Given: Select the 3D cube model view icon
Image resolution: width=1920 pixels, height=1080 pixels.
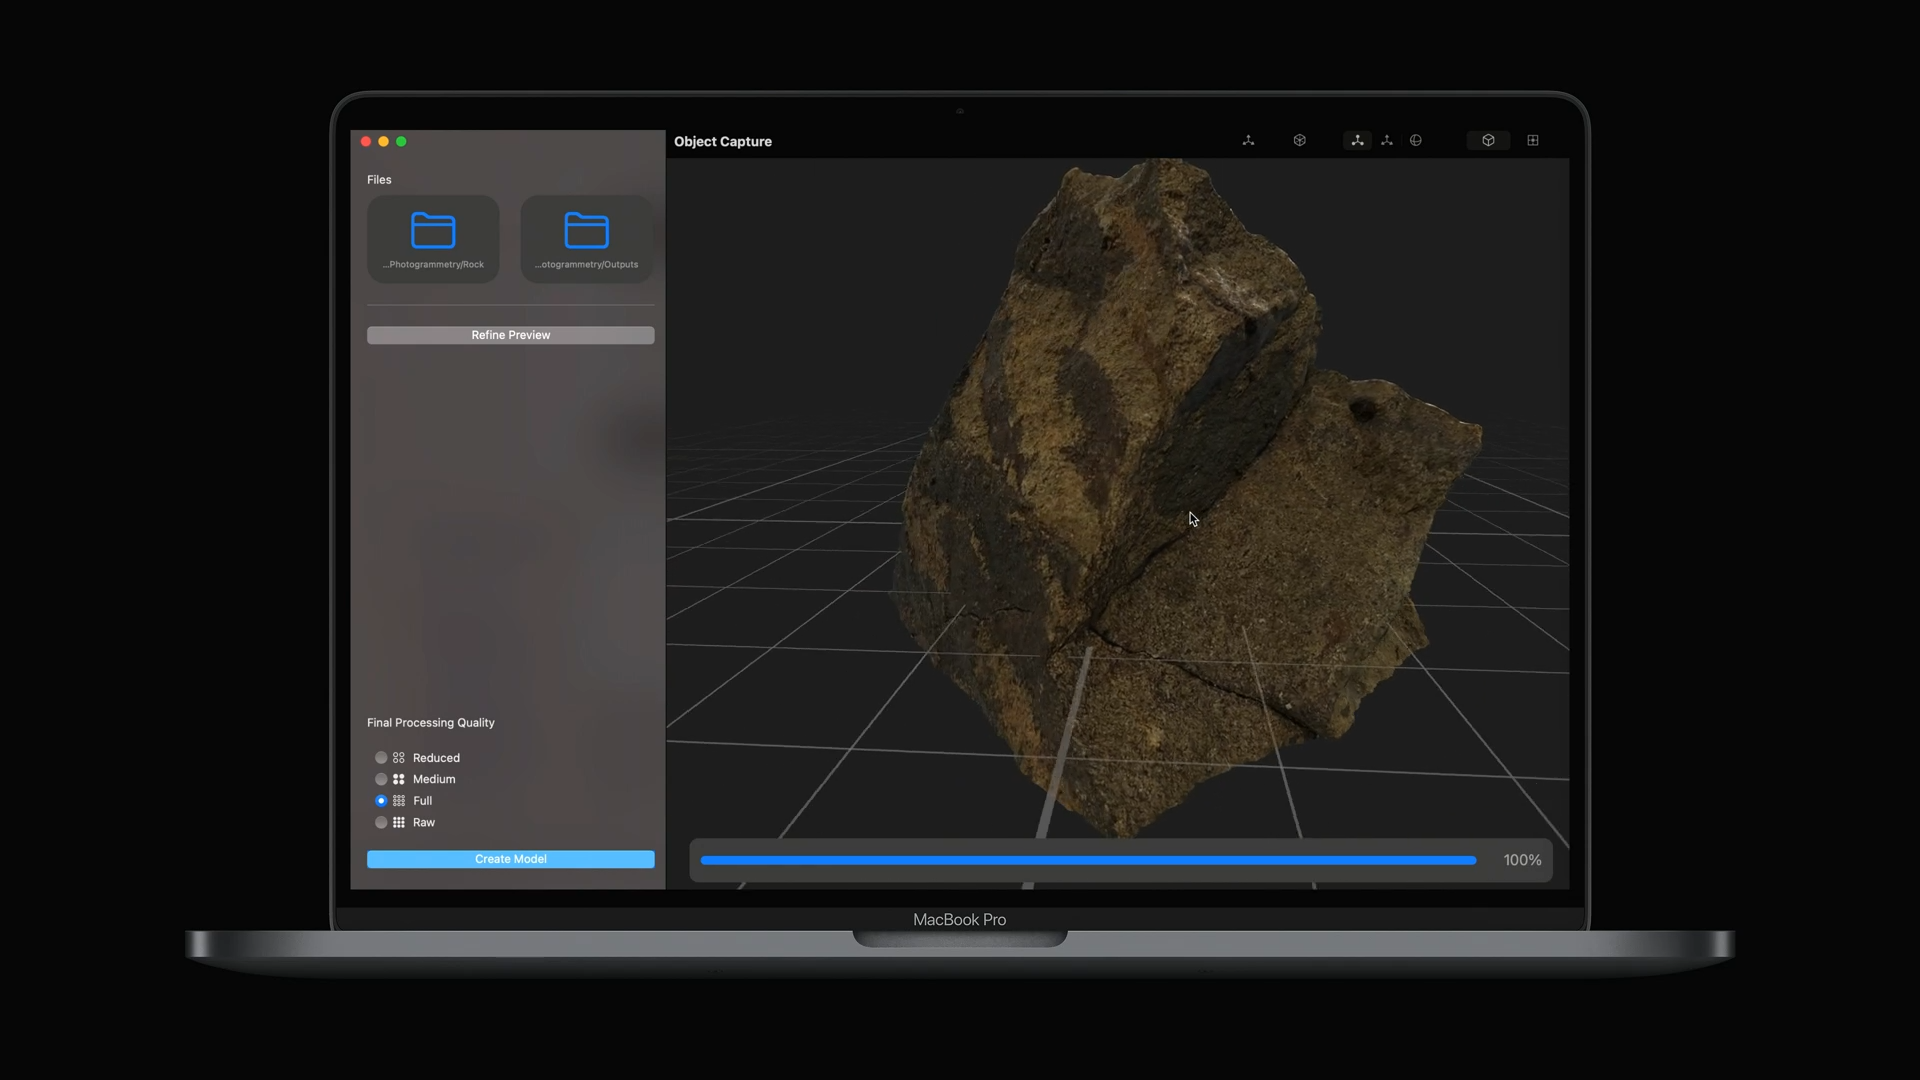Looking at the screenshot, I should pyautogui.click(x=1488, y=141).
